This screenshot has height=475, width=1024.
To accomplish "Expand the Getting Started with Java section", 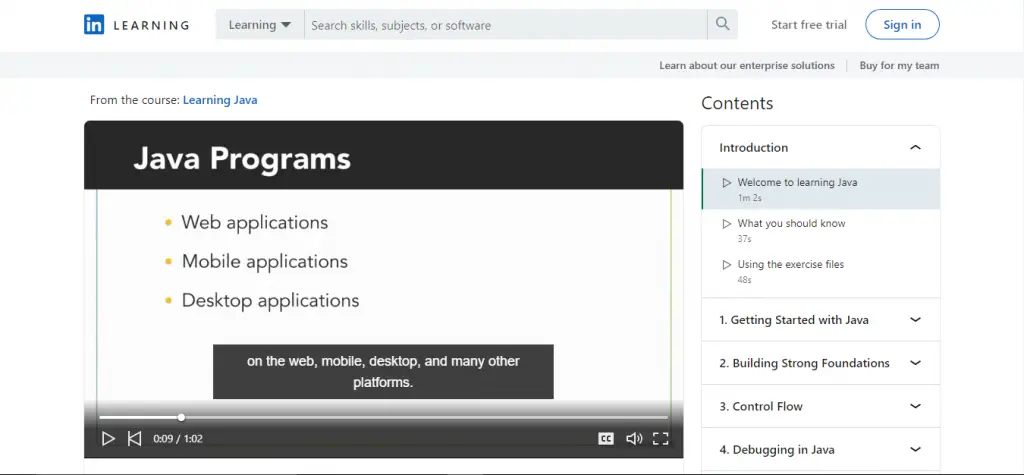I will point(914,320).
